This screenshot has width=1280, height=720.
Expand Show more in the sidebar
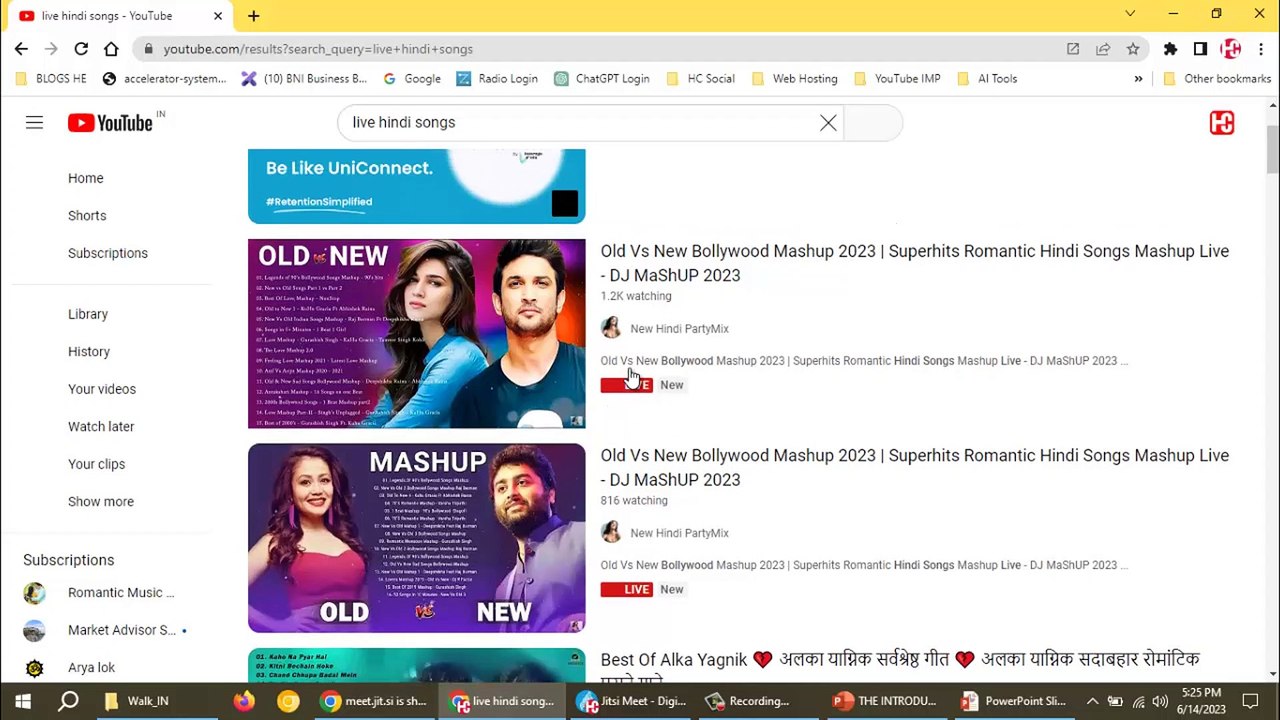101,502
